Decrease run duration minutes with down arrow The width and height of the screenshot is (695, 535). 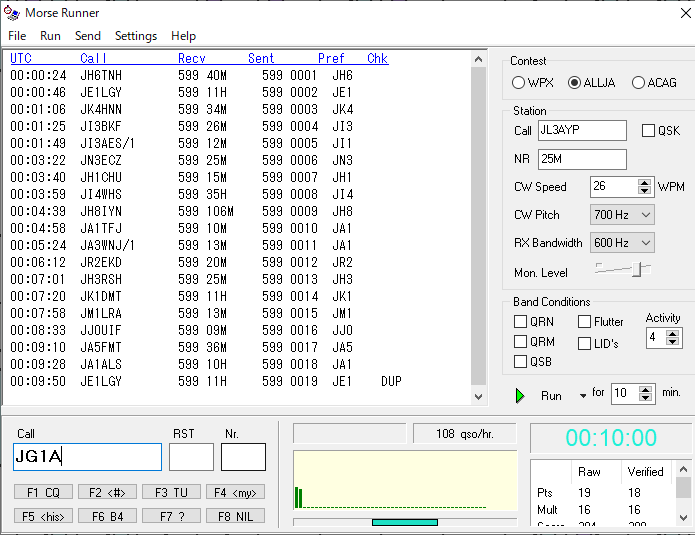[x=645, y=397]
